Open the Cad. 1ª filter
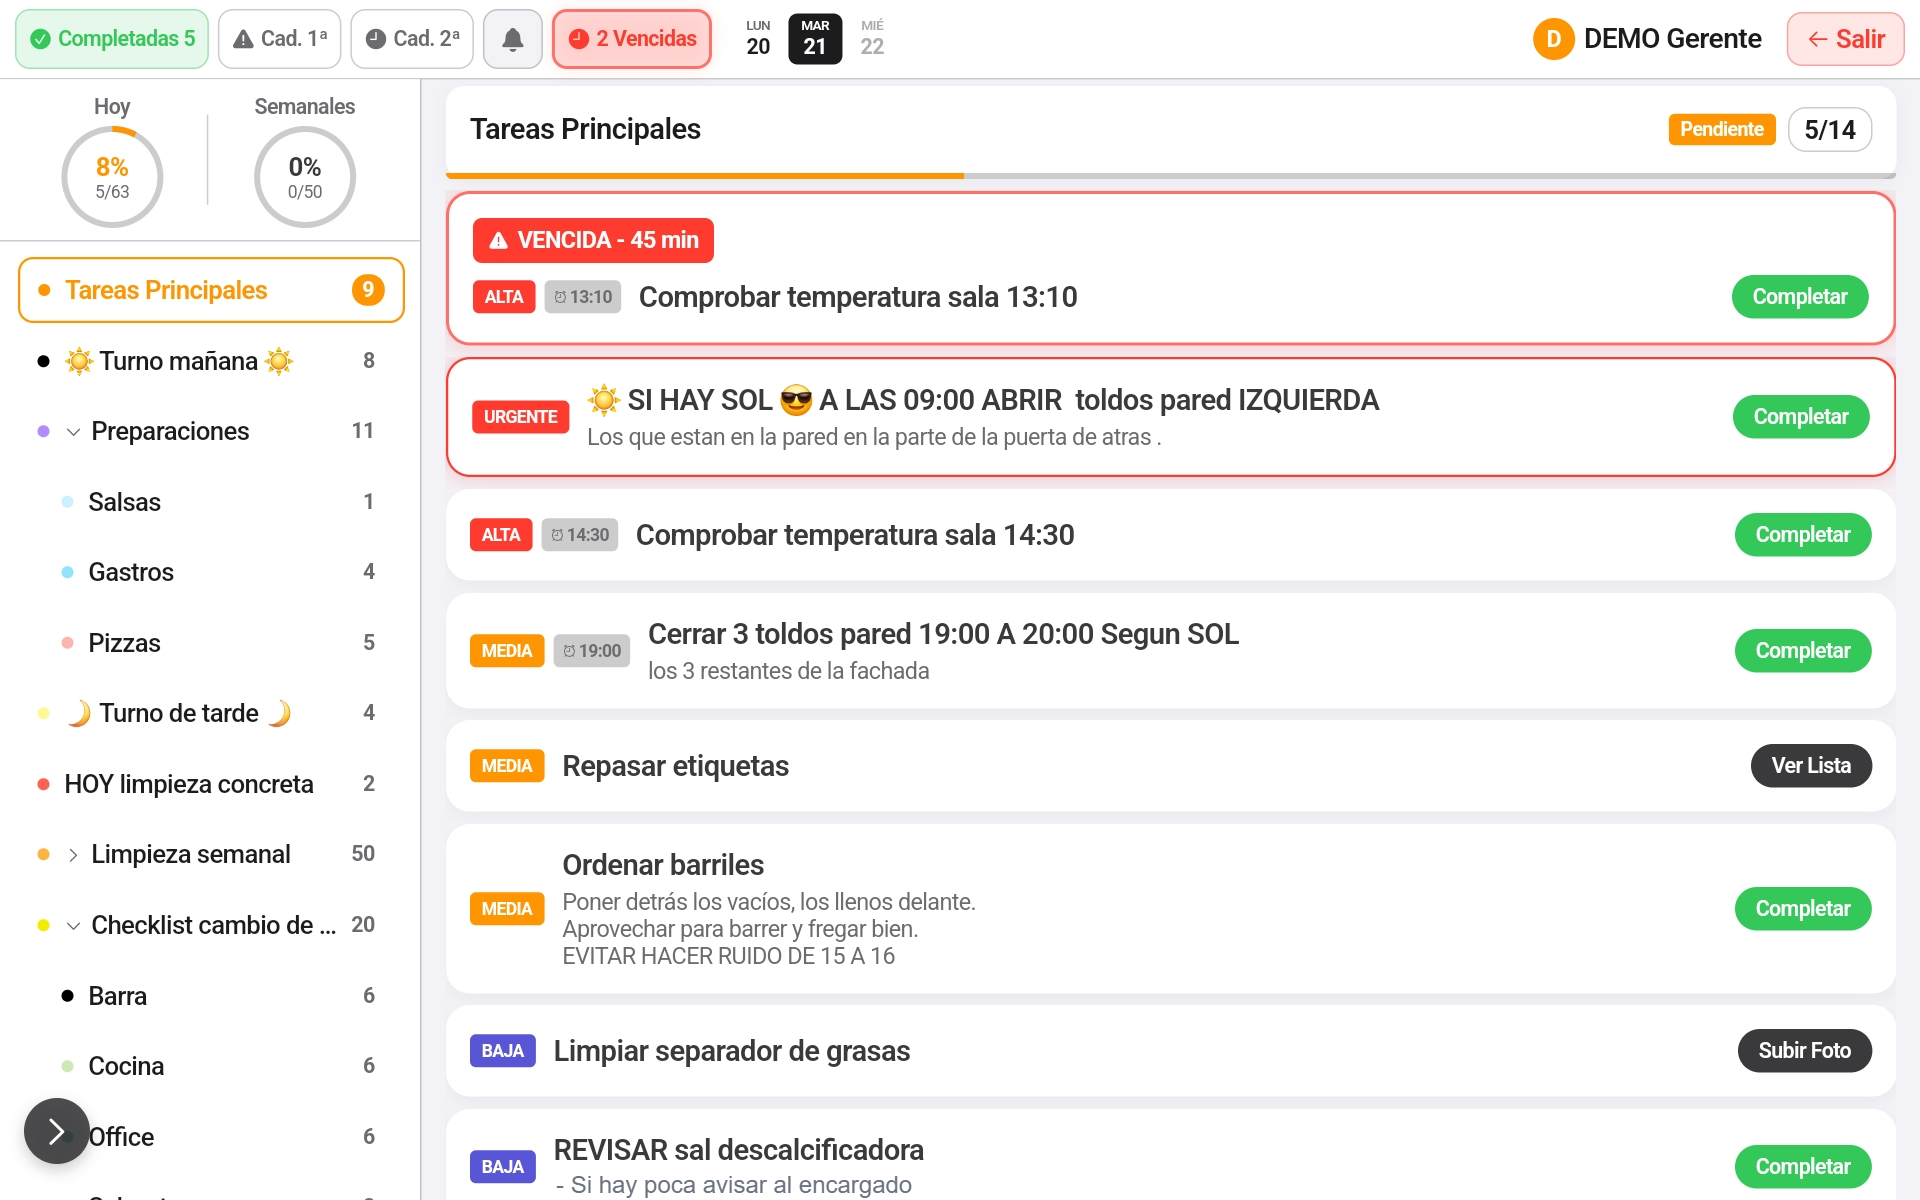Screen dimensions: 1920x1200 click(x=280, y=39)
